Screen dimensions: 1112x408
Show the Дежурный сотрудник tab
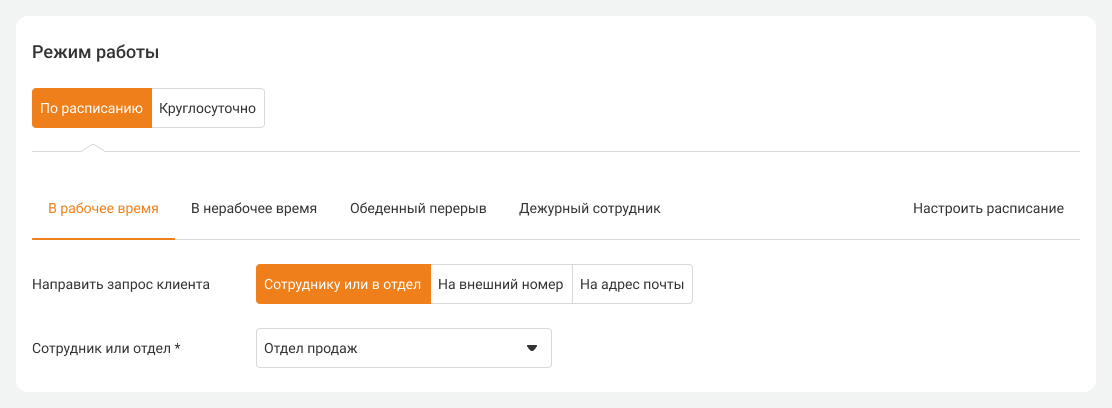click(x=590, y=209)
